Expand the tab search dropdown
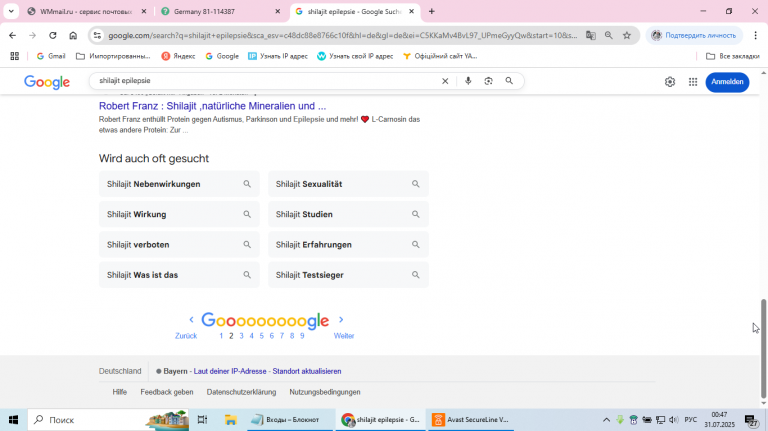 pyautogui.click(x=11, y=11)
